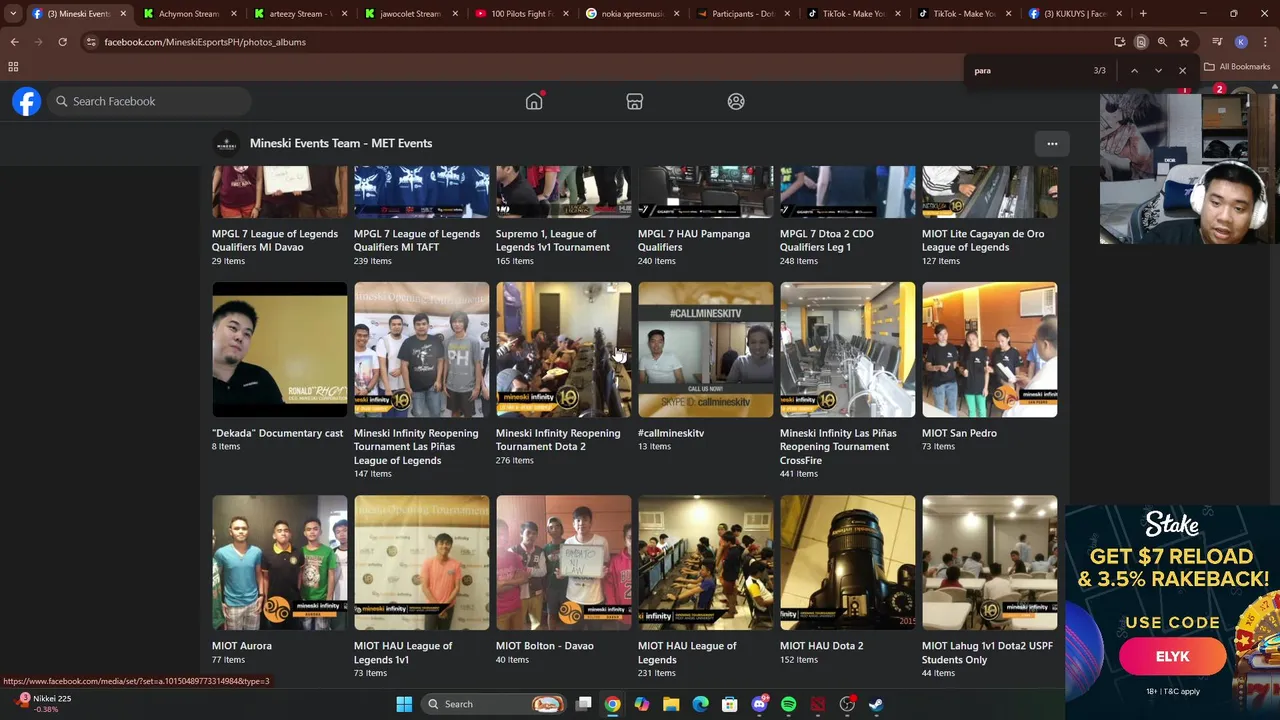This screenshot has width=1280, height=720.
Task: Open MIOT Aurora album thumbnail
Action: (x=280, y=562)
